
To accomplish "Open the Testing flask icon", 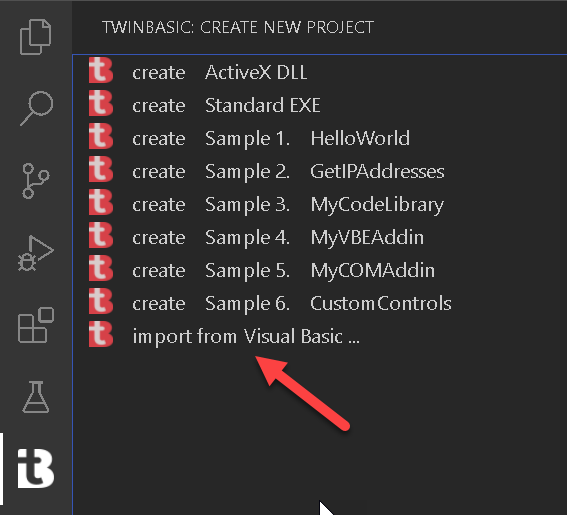I will (x=35, y=397).
